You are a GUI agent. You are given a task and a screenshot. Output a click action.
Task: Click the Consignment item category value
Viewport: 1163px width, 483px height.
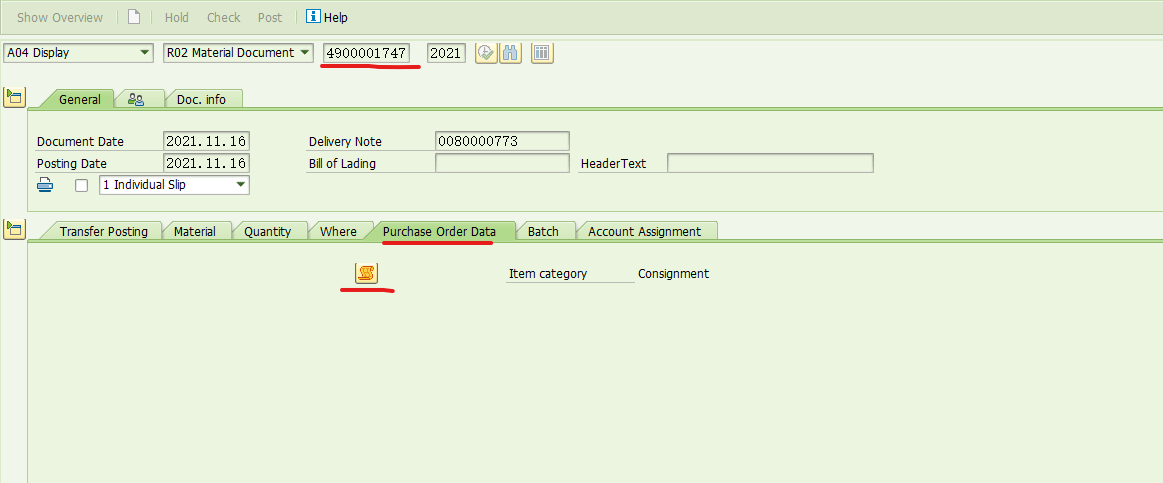(673, 274)
